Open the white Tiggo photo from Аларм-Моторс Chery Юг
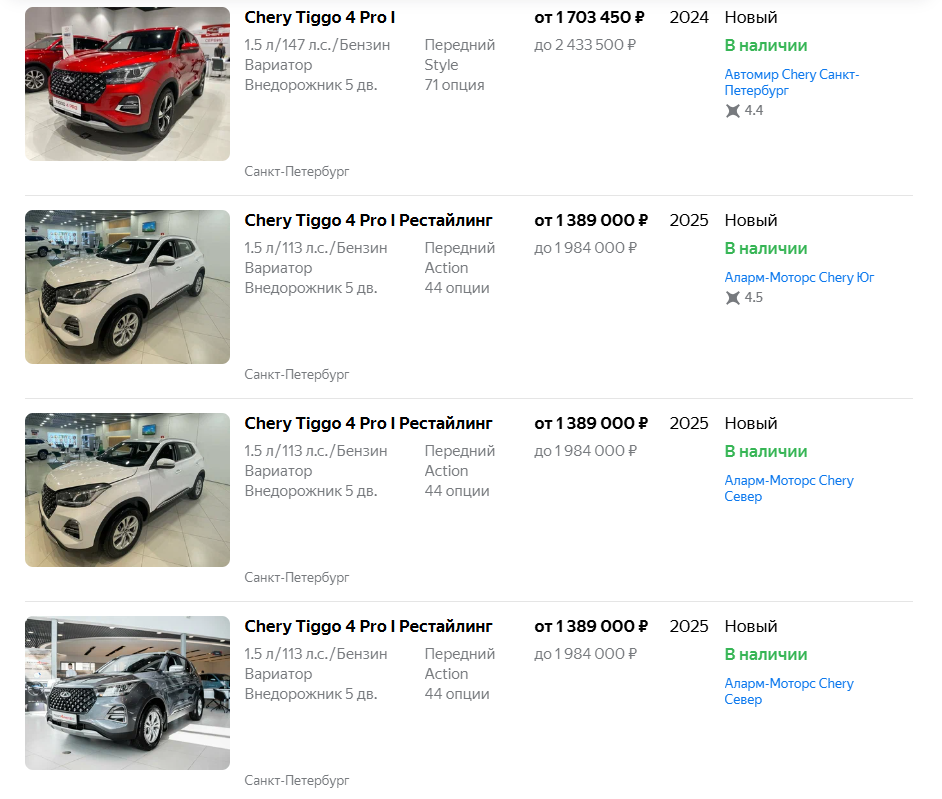Viewport: 942px width, 799px height. click(x=127, y=287)
